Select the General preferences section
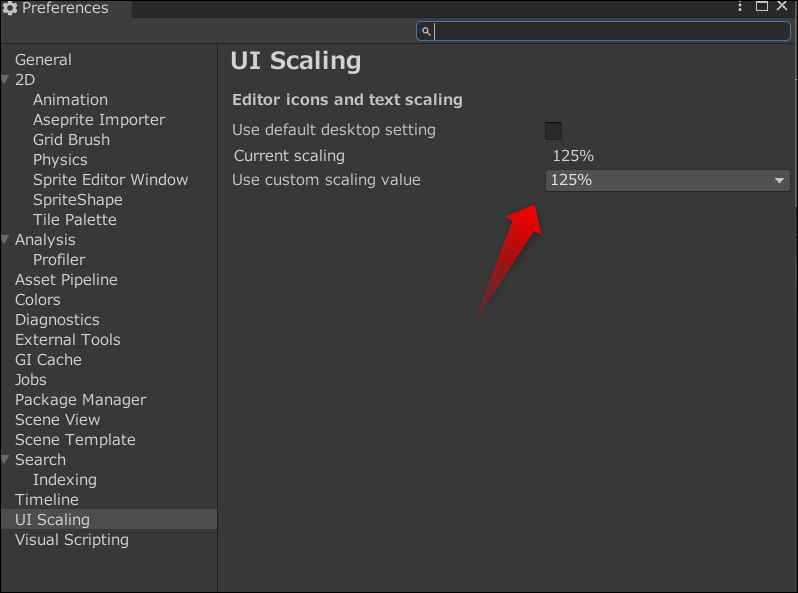This screenshot has height=593, width=798. [43, 60]
